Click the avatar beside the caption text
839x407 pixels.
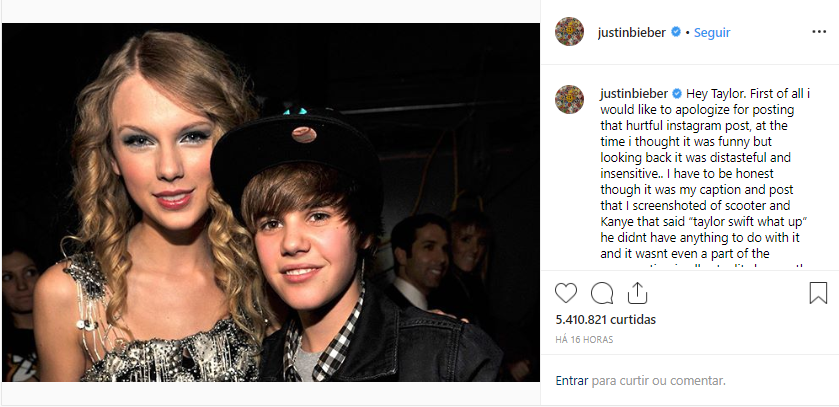click(x=569, y=99)
